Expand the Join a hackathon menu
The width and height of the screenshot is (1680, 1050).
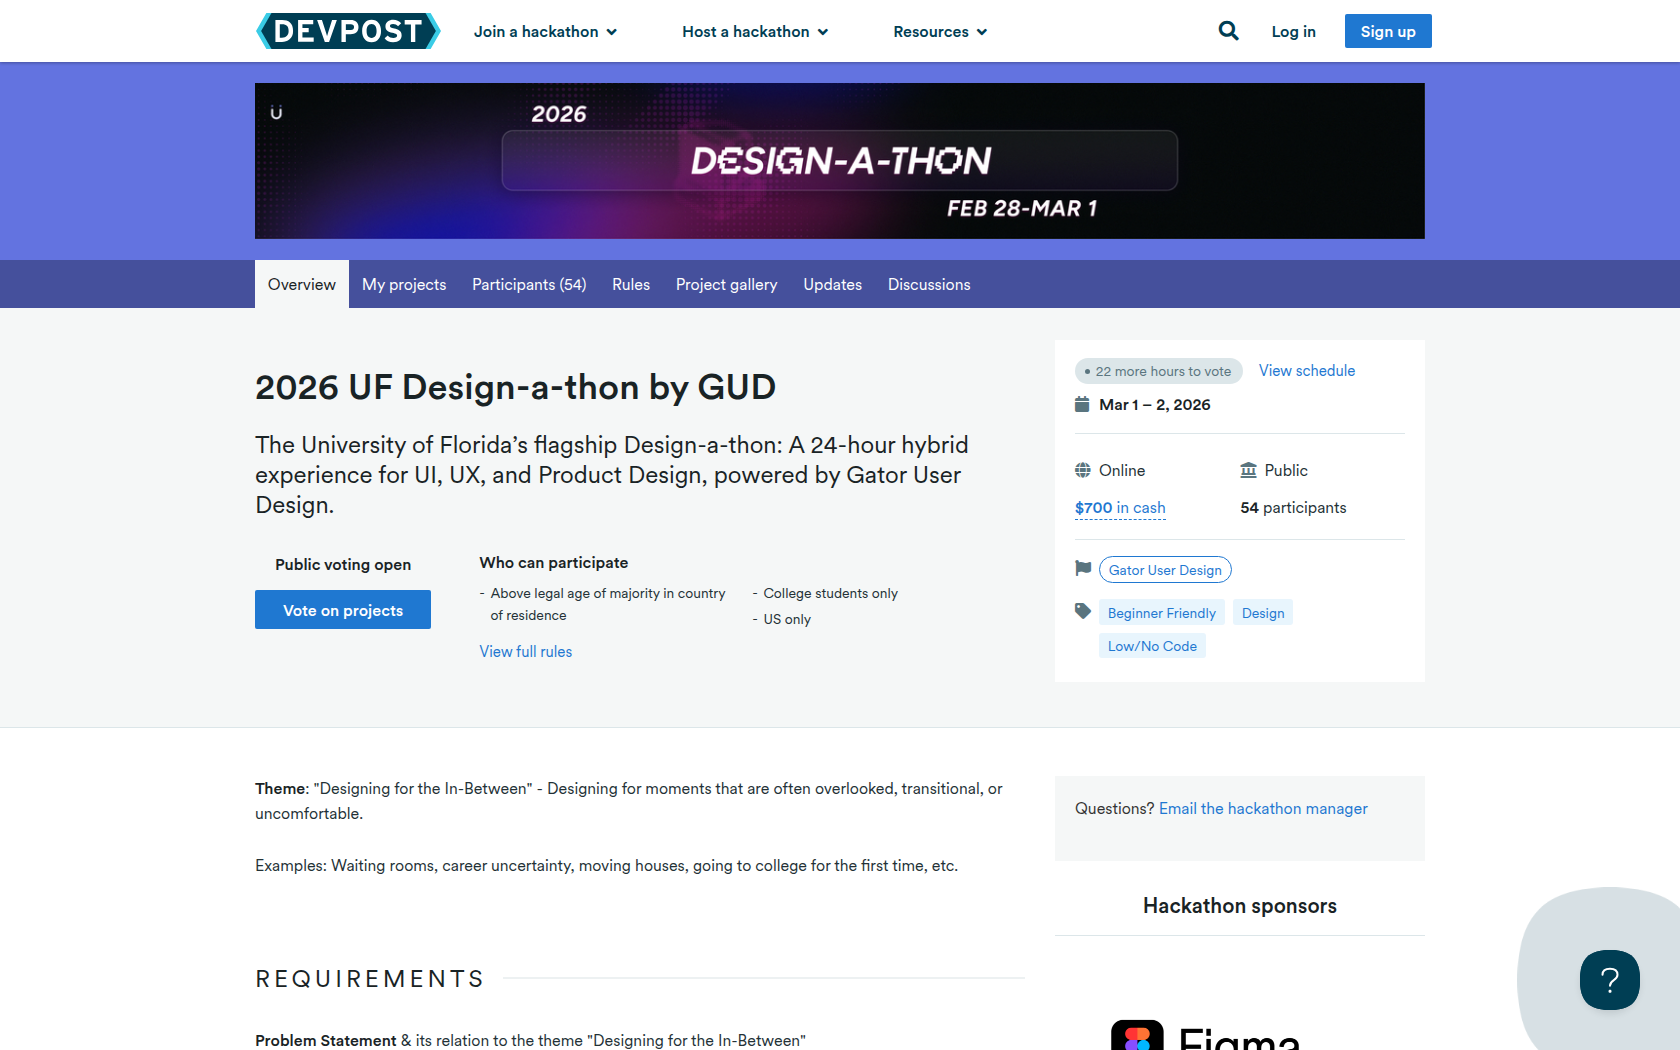click(545, 32)
